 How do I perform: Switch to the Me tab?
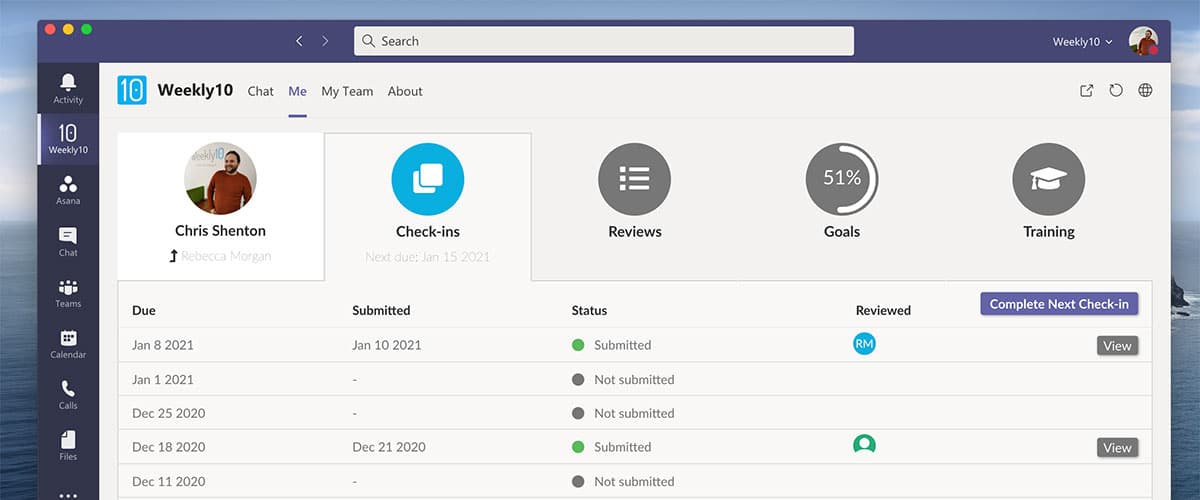(297, 91)
